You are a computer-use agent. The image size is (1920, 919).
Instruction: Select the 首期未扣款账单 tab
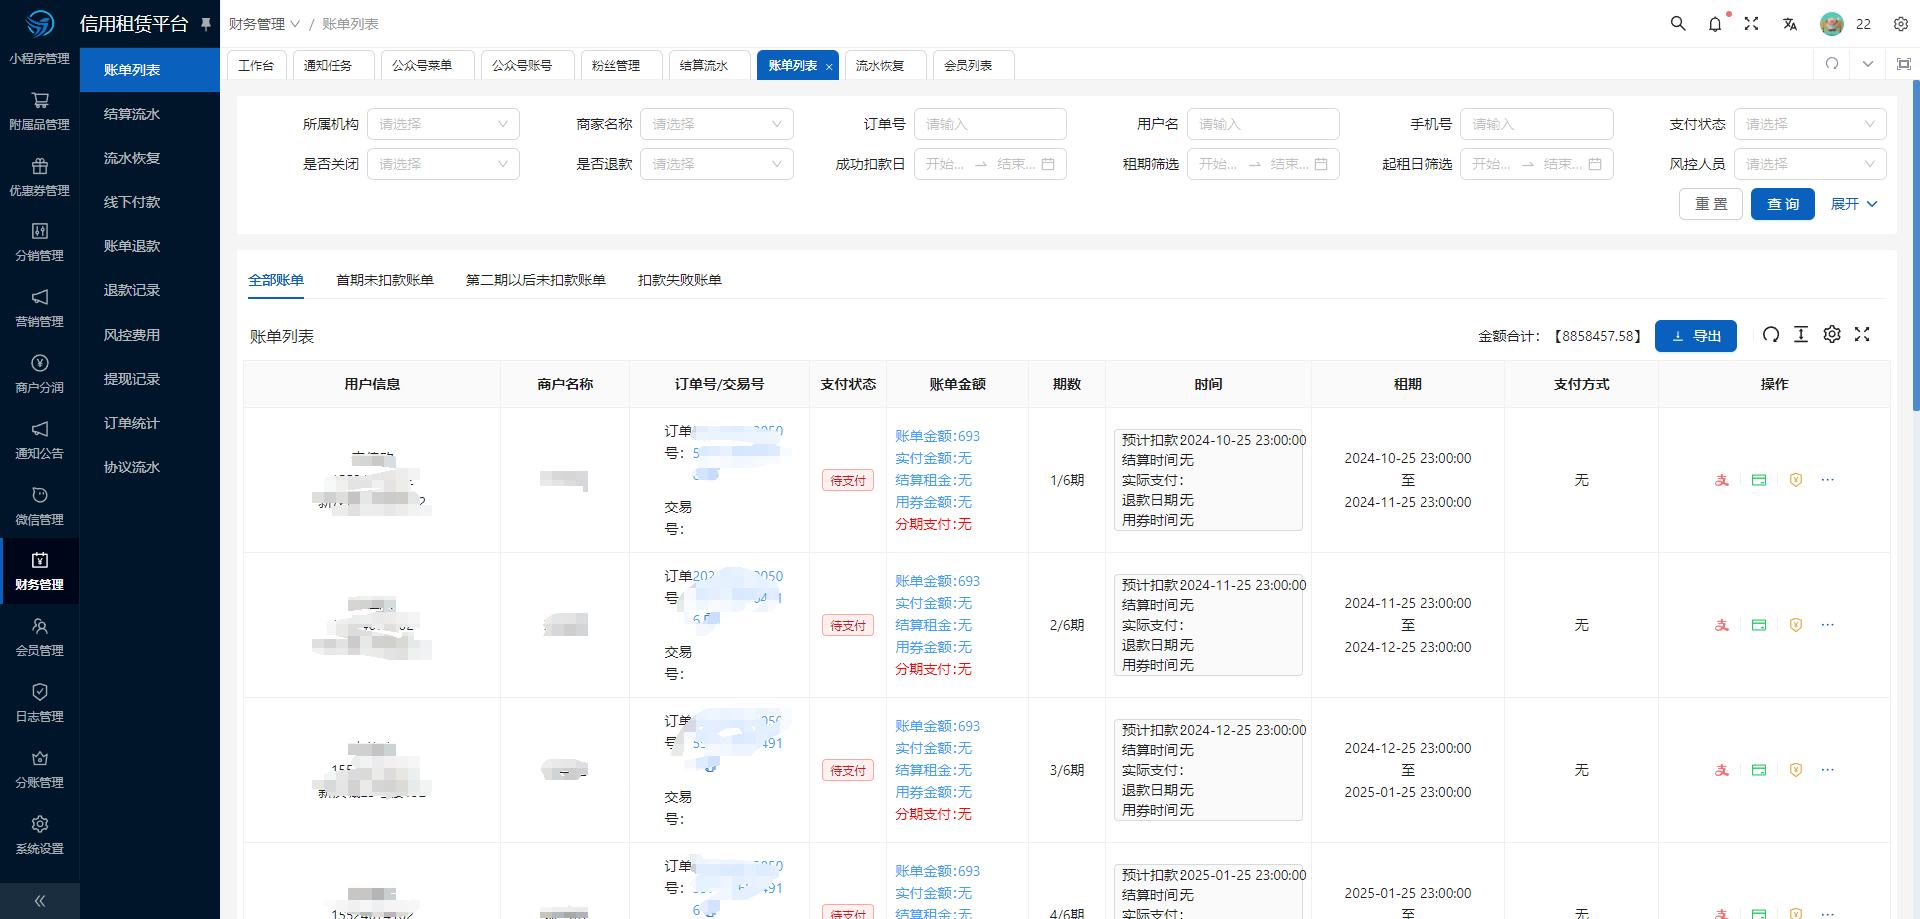pyautogui.click(x=385, y=280)
